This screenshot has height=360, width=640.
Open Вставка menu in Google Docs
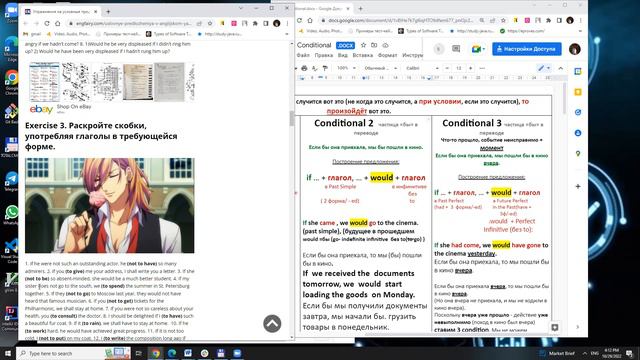coord(362,55)
